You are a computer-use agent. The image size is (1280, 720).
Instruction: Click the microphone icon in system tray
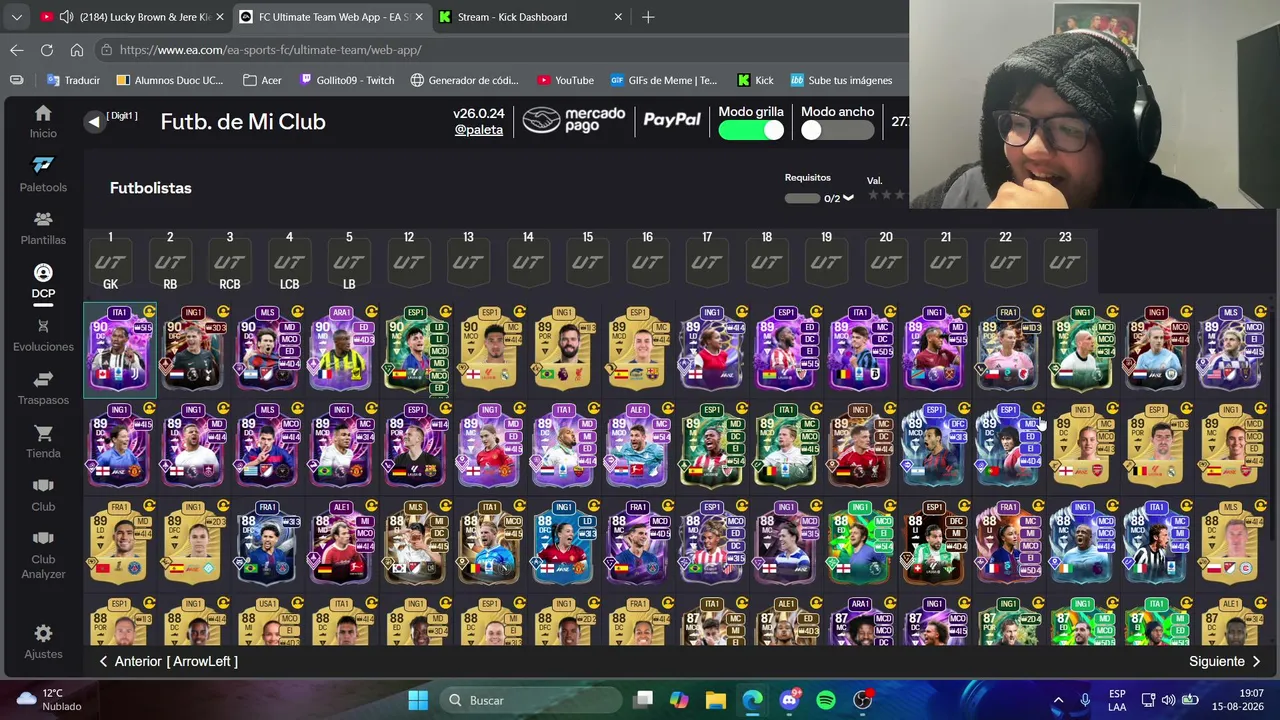click(1085, 700)
